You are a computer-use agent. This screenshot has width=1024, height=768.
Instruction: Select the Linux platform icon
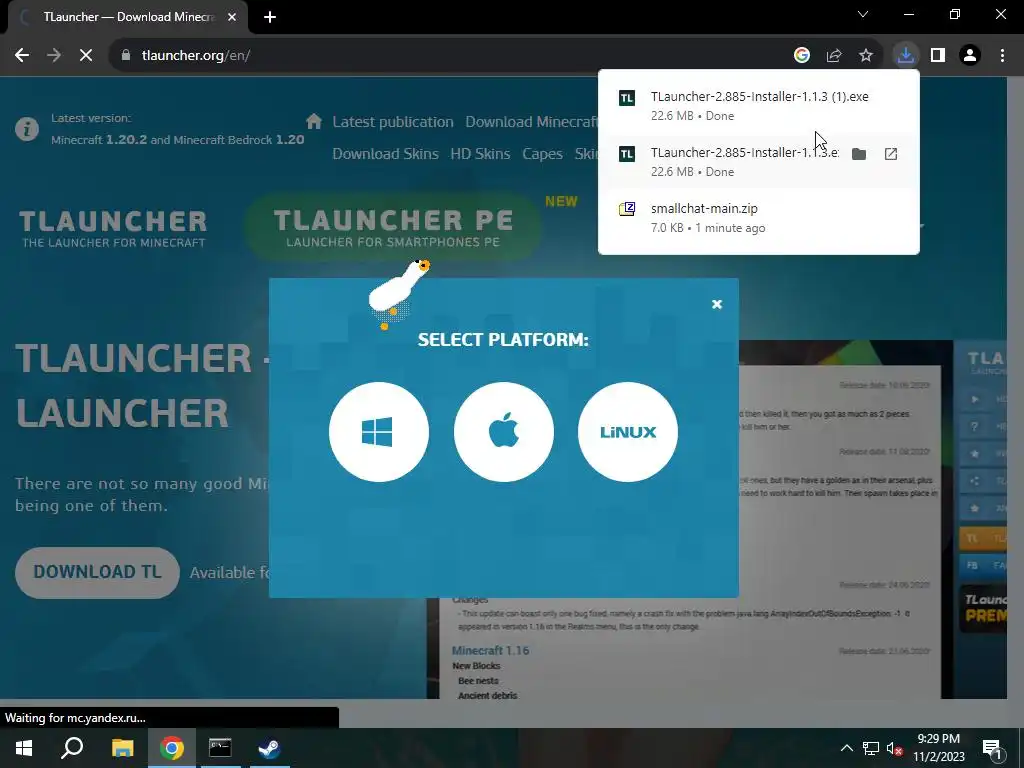click(x=628, y=432)
